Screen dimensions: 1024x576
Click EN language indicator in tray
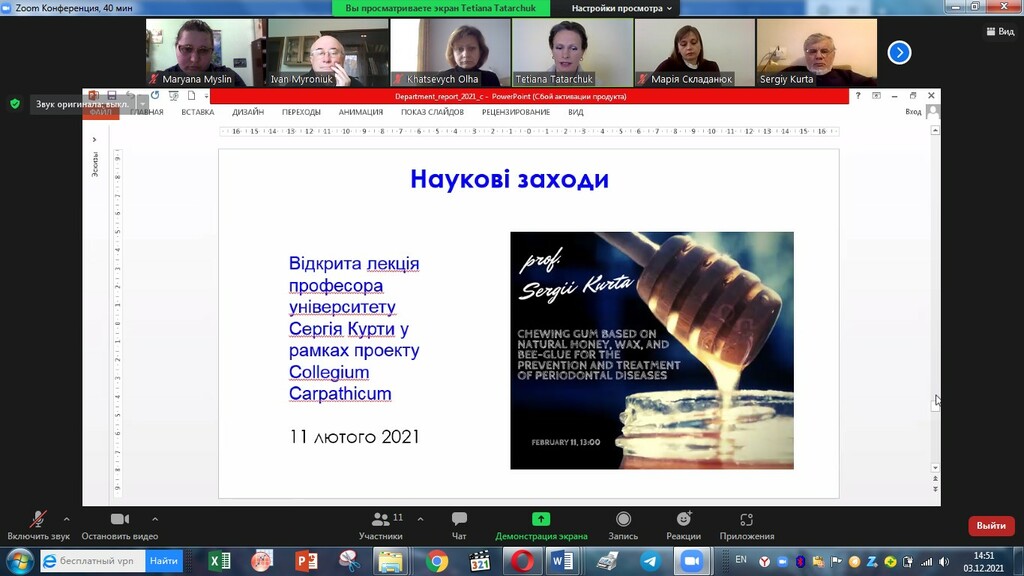click(x=741, y=560)
